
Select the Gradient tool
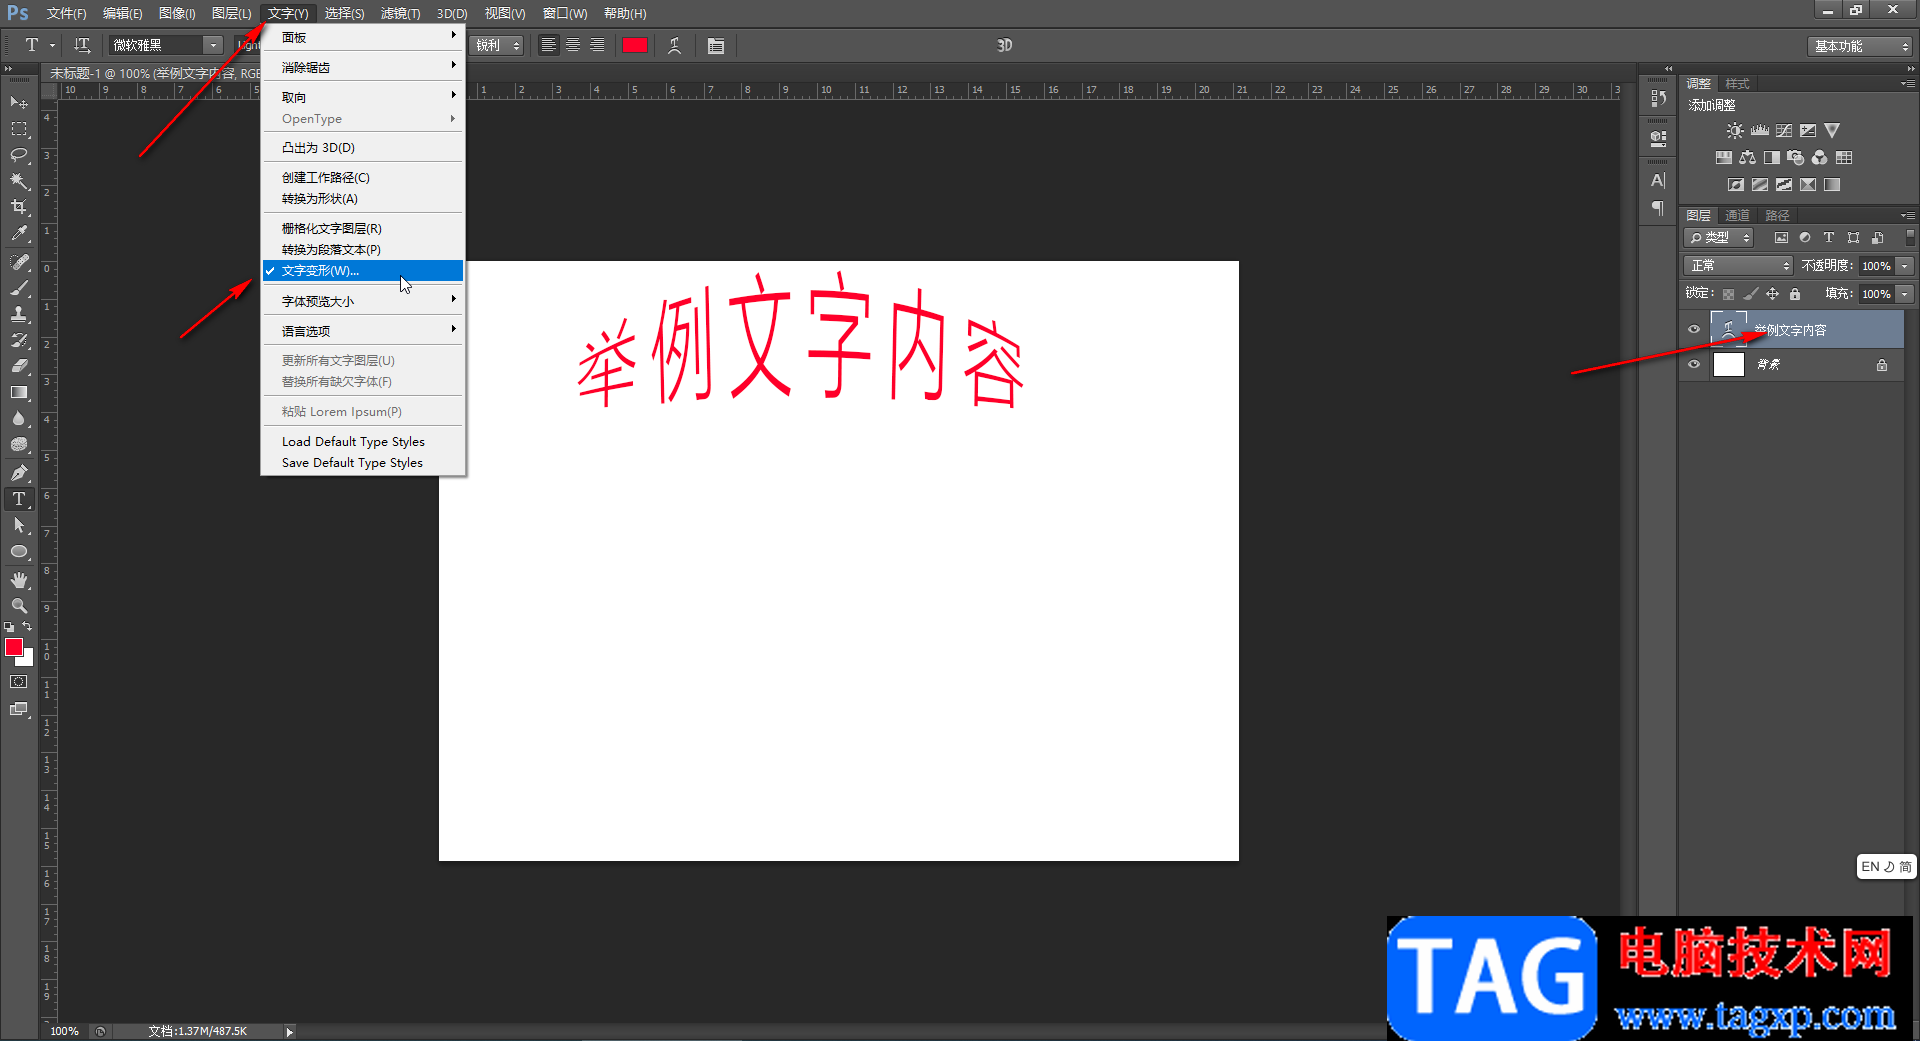pyautogui.click(x=19, y=392)
